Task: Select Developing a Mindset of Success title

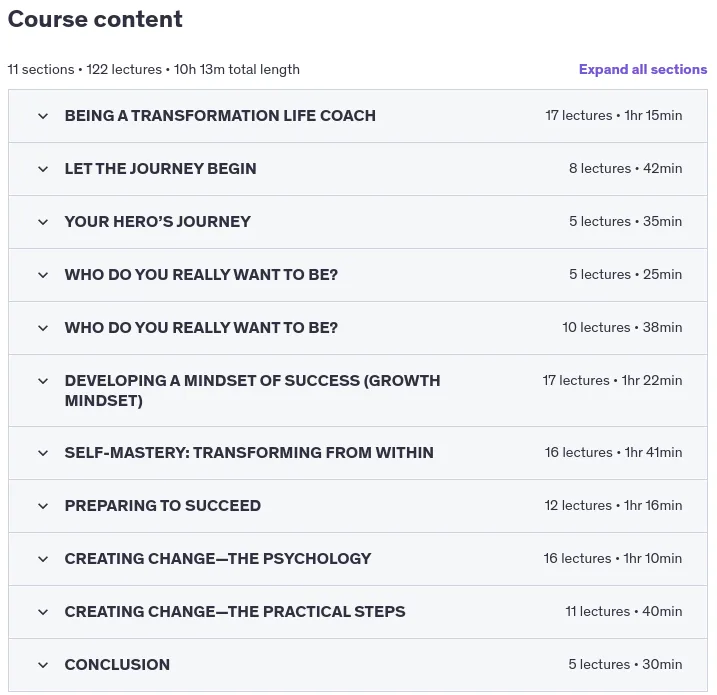Action: (x=252, y=390)
